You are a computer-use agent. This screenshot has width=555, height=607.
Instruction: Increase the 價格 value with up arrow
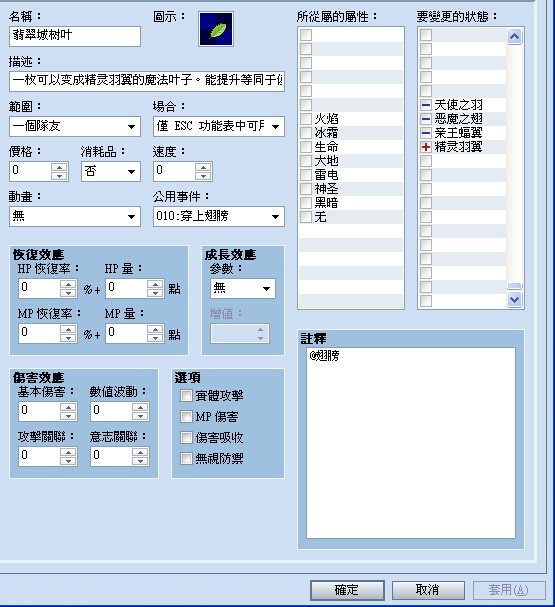point(59,167)
